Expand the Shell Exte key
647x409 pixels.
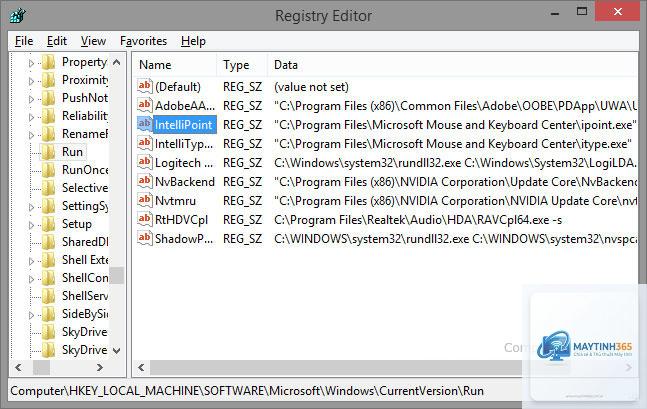pos(31,261)
